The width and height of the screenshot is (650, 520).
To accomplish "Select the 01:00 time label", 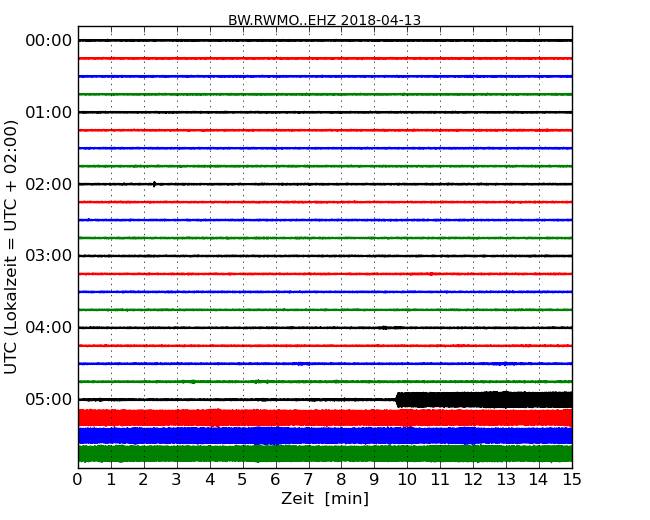I will (x=49, y=112).
